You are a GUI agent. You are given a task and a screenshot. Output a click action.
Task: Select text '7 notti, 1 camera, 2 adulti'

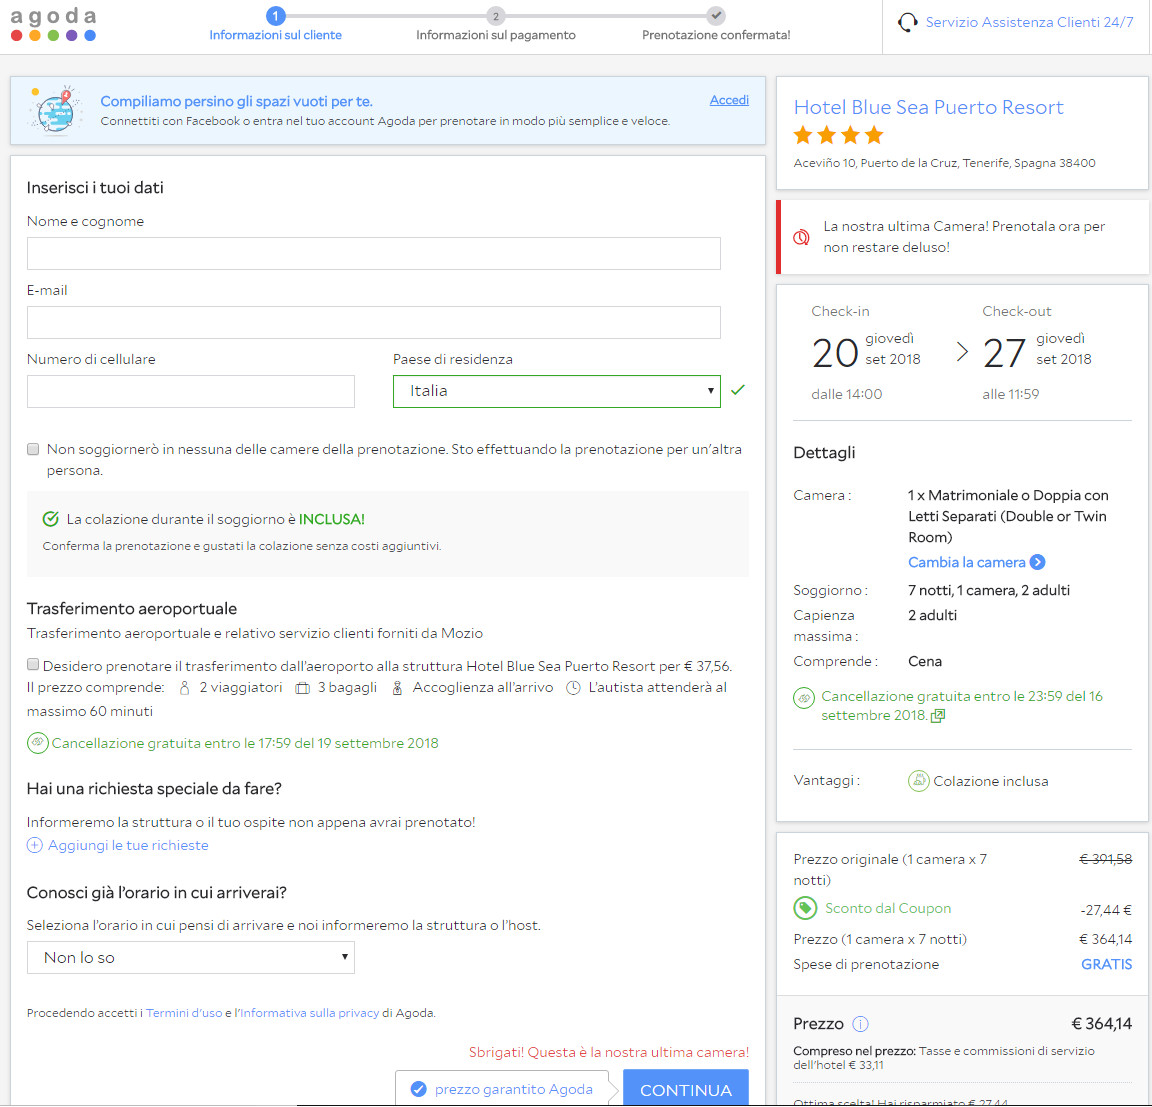(989, 591)
